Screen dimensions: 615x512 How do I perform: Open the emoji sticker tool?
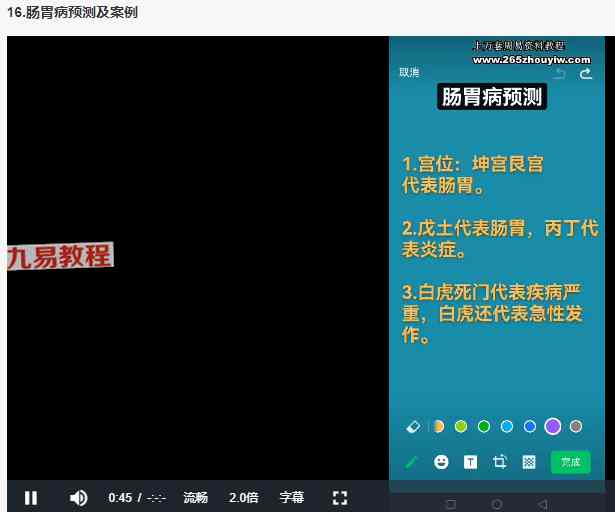(441, 462)
